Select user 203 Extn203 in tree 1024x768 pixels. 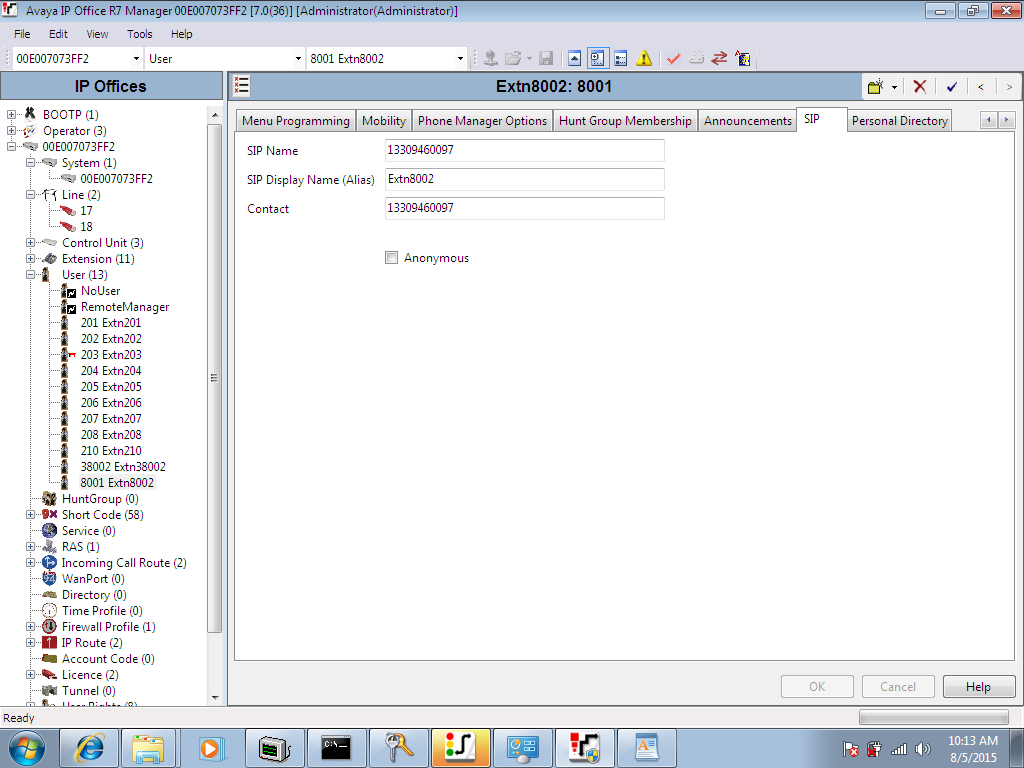click(111, 355)
